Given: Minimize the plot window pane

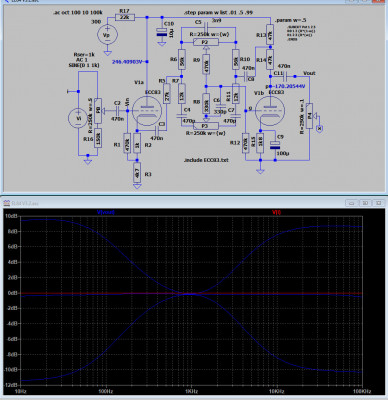Looking at the screenshot, I should (x=352, y=203).
